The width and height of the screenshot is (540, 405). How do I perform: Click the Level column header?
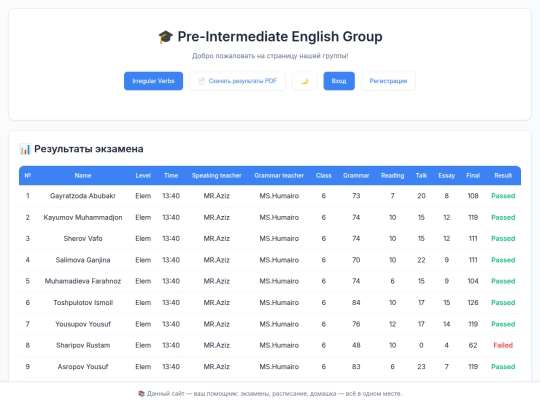click(x=143, y=176)
